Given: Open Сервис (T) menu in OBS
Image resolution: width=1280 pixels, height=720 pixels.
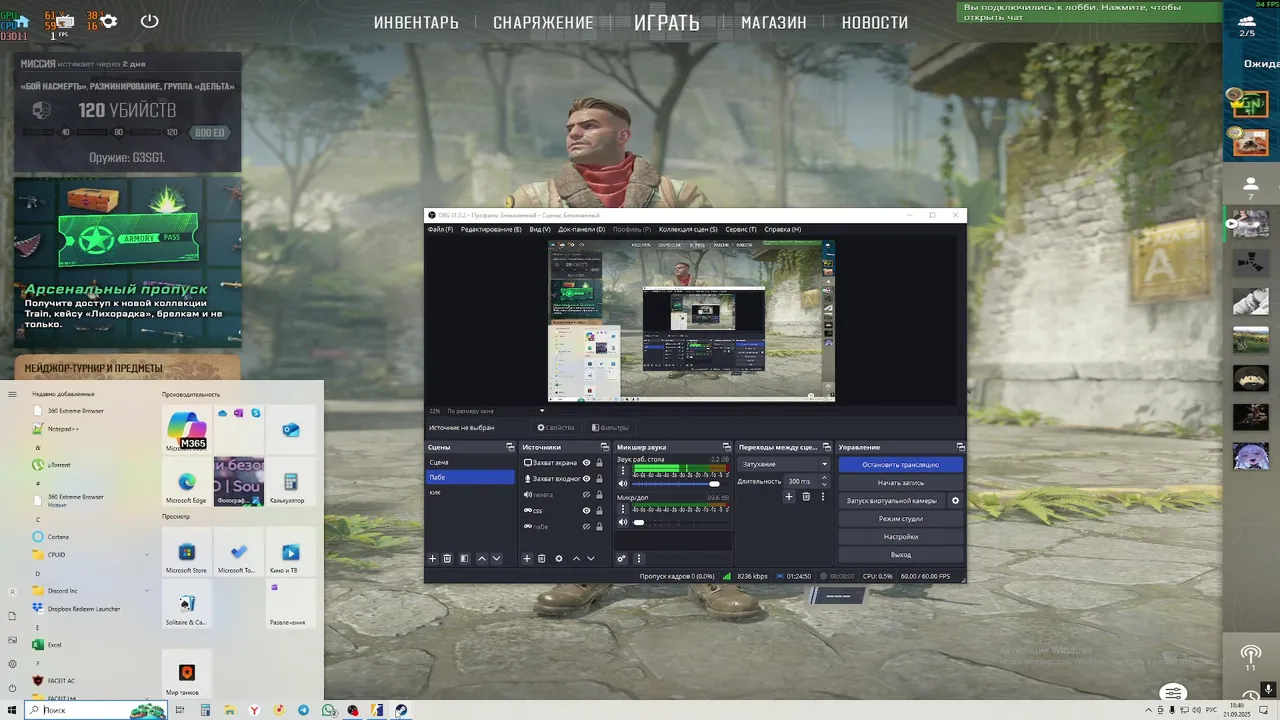Looking at the screenshot, I should point(741,229).
